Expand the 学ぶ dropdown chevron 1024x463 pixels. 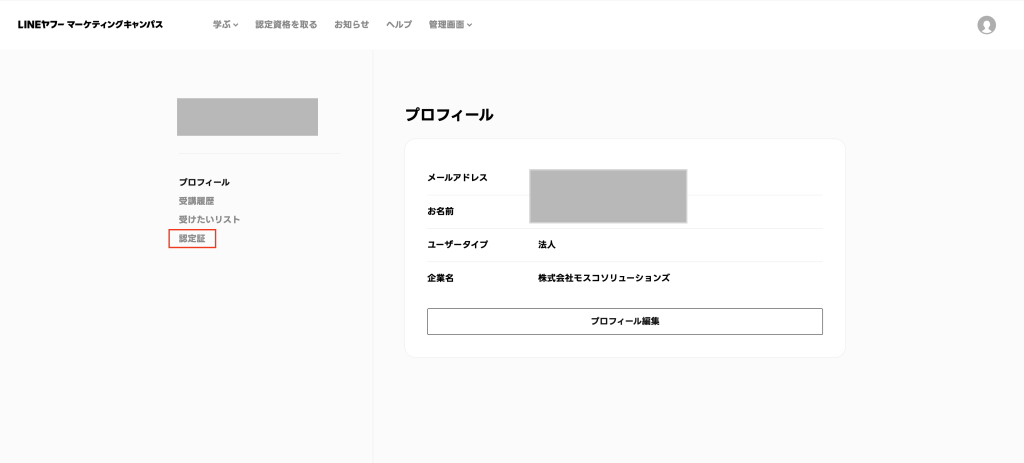(x=236, y=25)
